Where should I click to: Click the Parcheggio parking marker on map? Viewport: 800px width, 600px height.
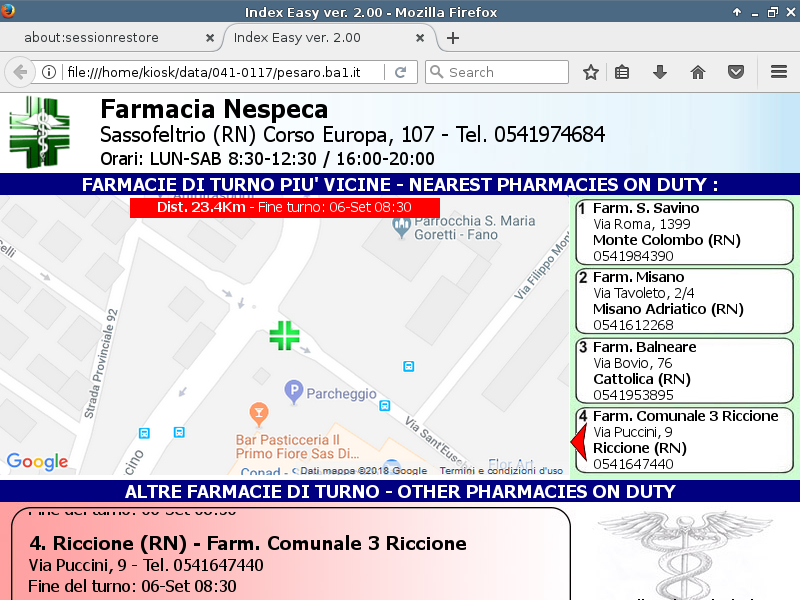[294, 388]
